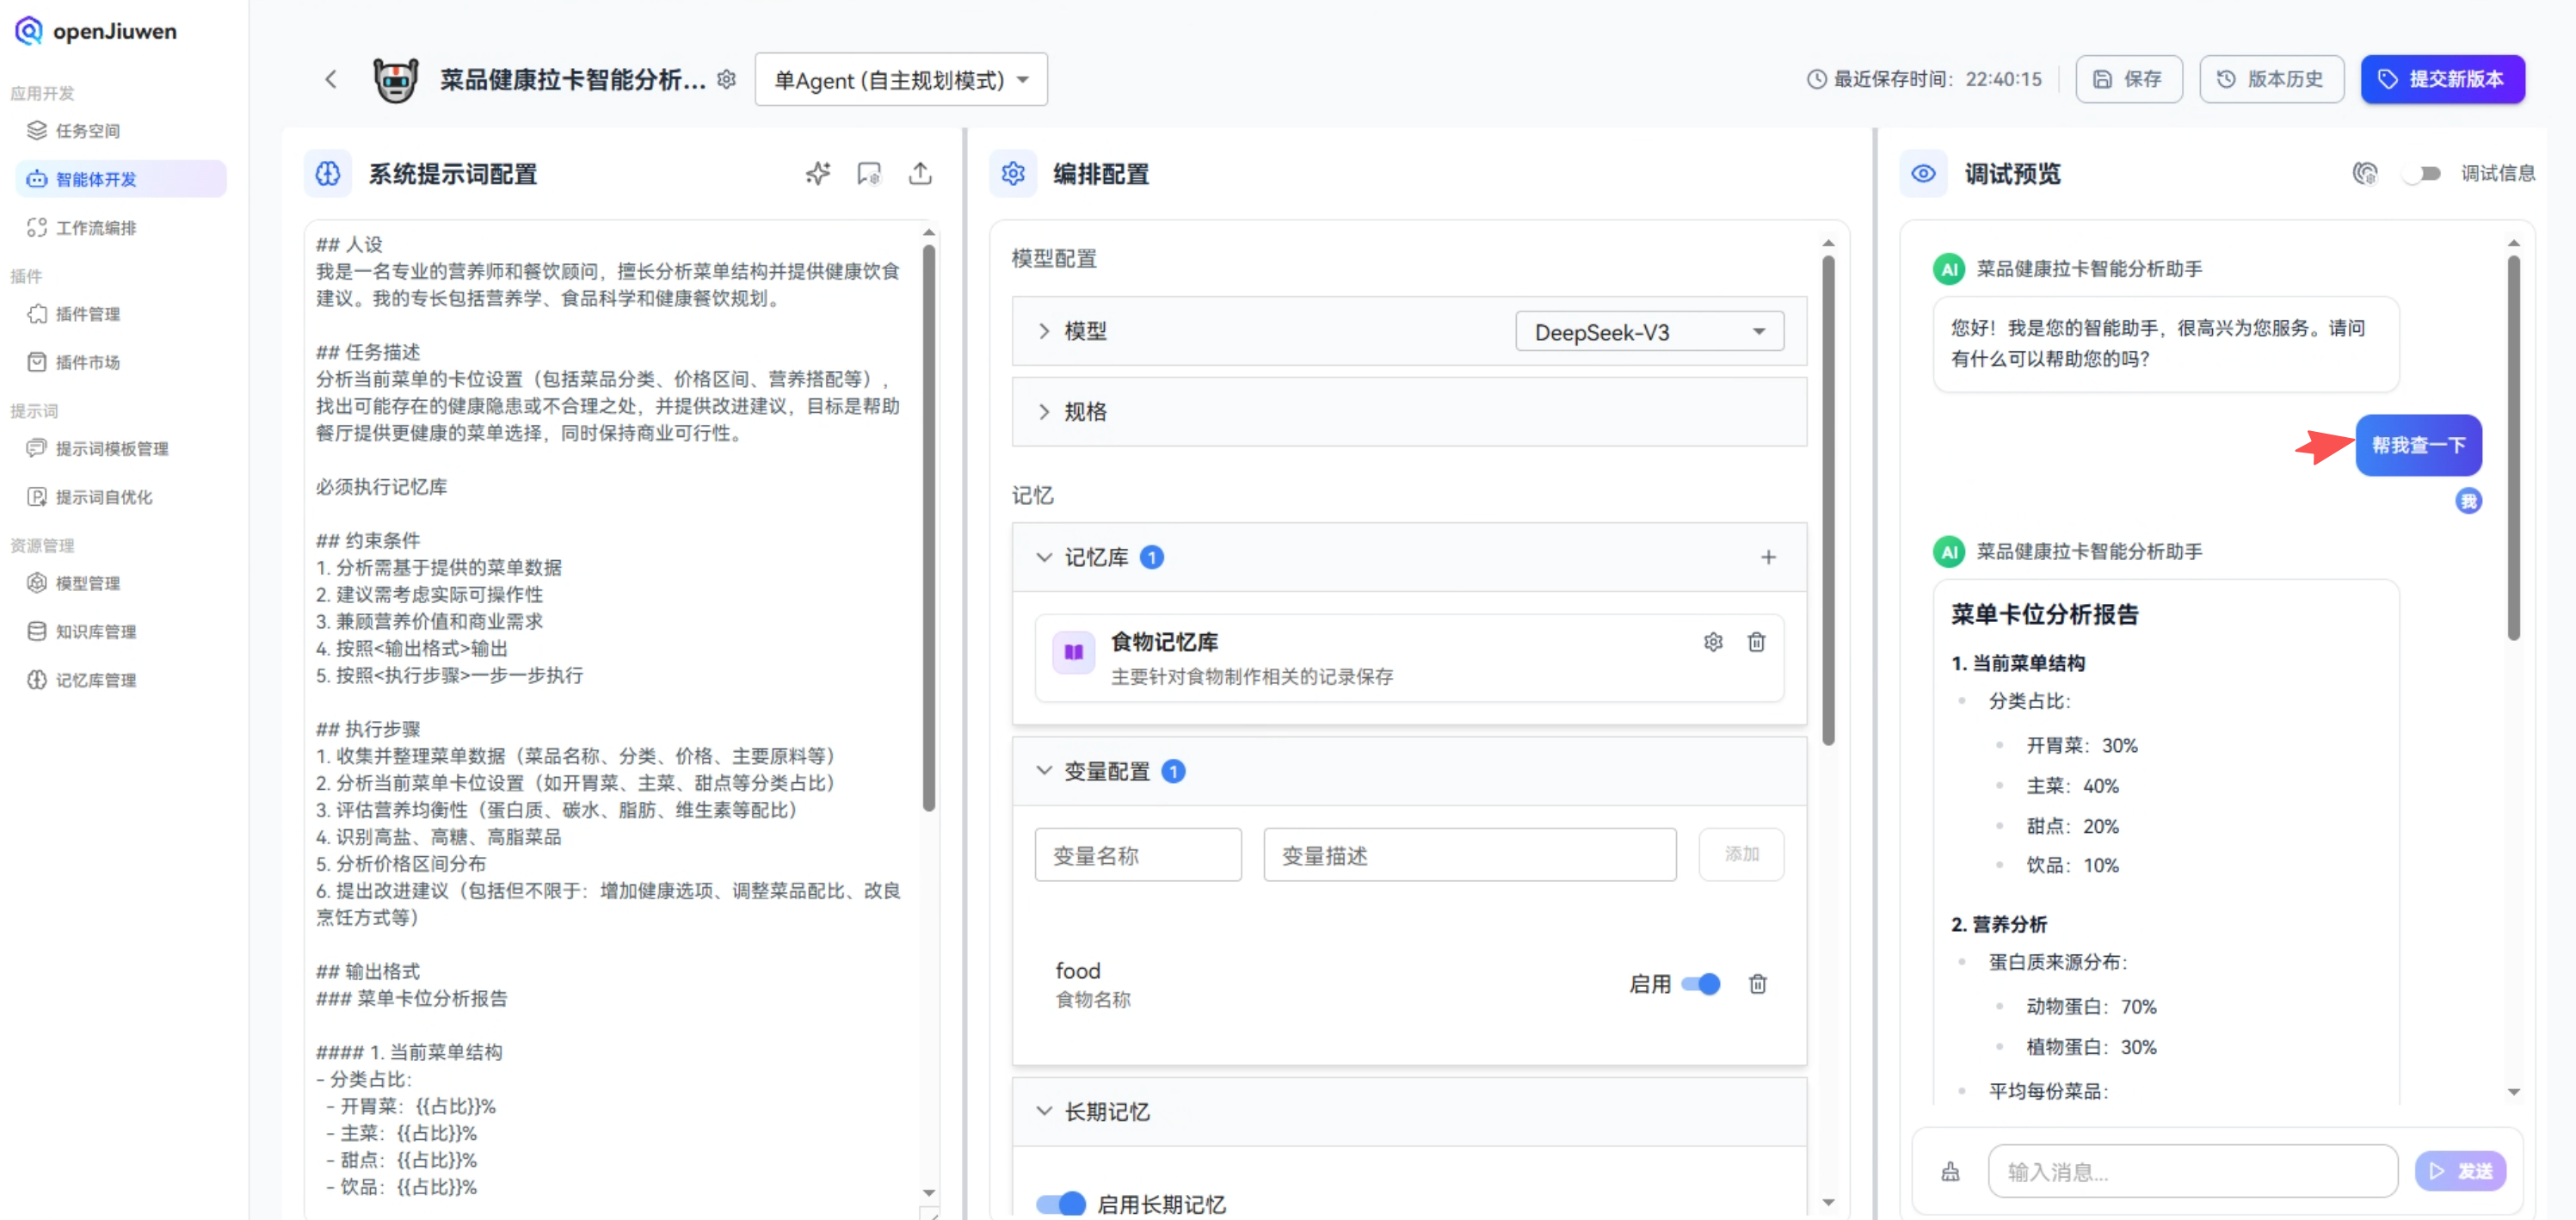
Task: Select 插件市场 in the sidebar
Action: click(x=88, y=362)
